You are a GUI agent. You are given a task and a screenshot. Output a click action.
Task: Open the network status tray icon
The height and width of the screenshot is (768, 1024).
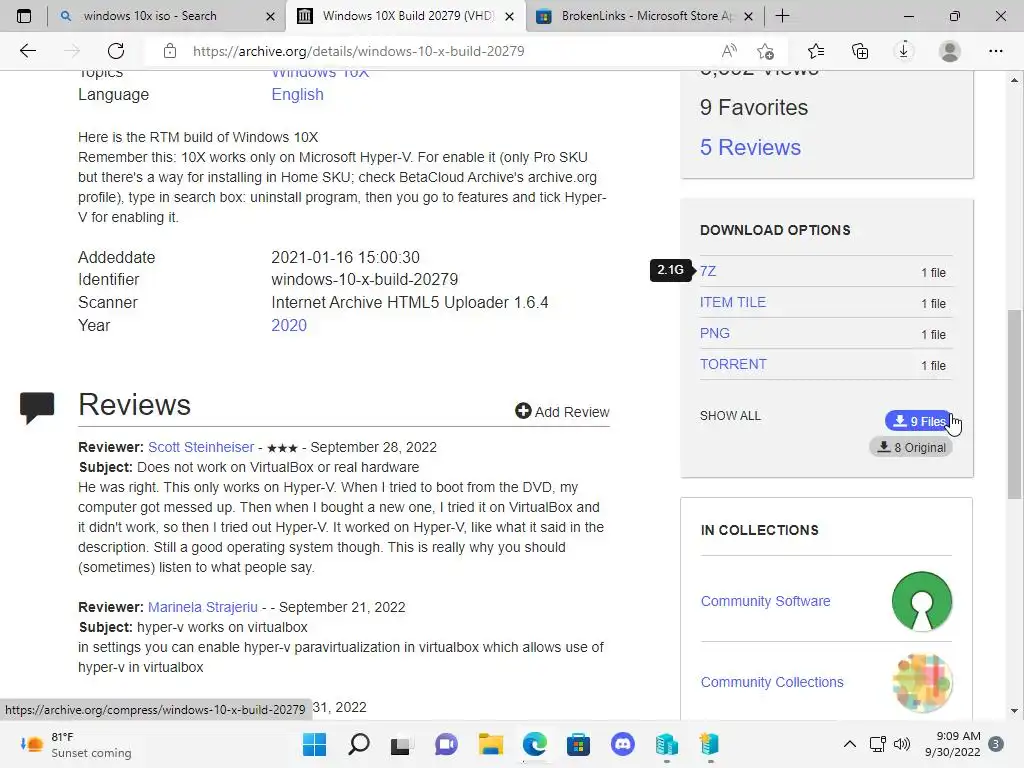tap(878, 744)
